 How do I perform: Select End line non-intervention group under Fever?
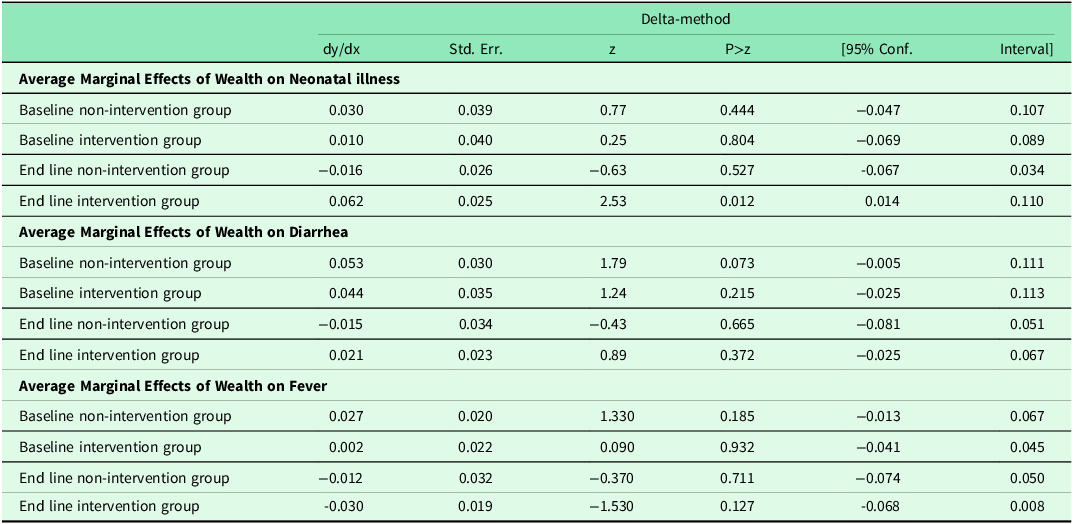pos(124,478)
